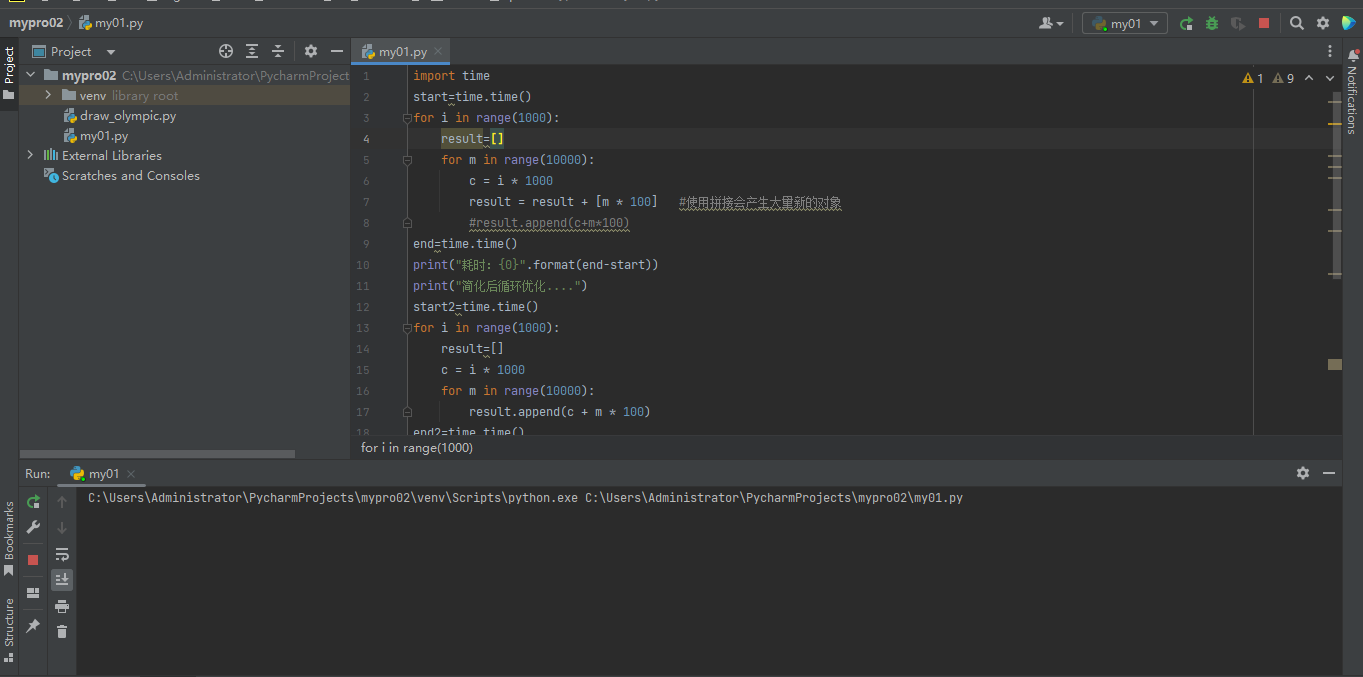The height and width of the screenshot is (677, 1363).
Task: Click my01.py breadcrumb in navigation bar
Action: (x=111, y=22)
